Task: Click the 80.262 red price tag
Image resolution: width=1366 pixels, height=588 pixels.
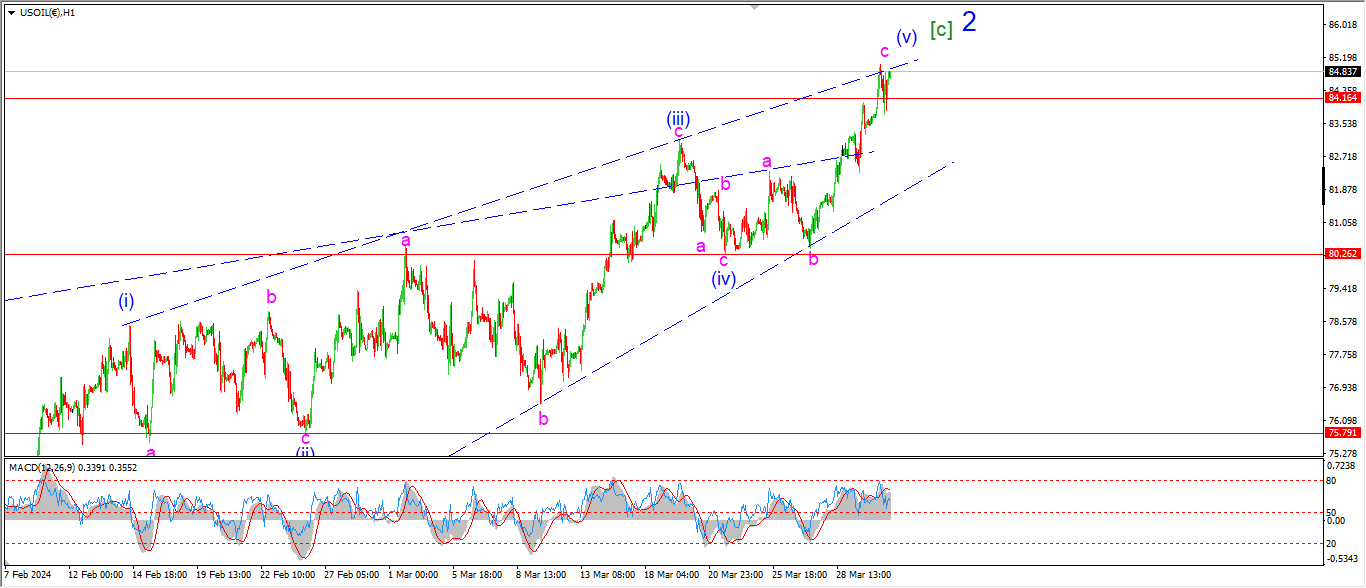Action: pyautogui.click(x=1341, y=254)
